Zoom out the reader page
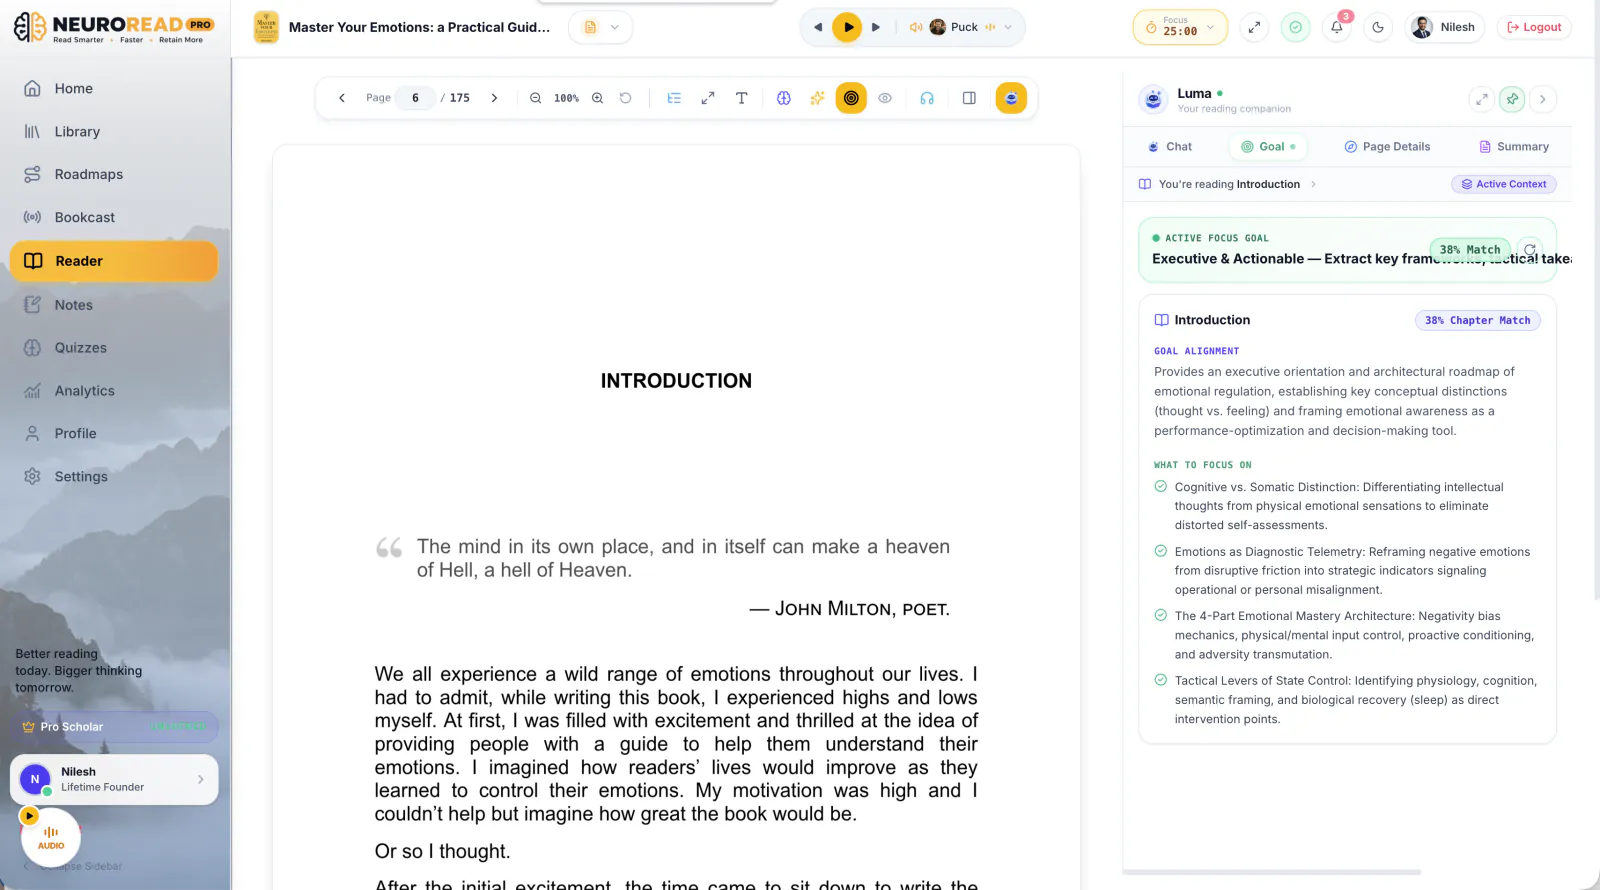Screen dimensions: 1600x890 click(535, 98)
